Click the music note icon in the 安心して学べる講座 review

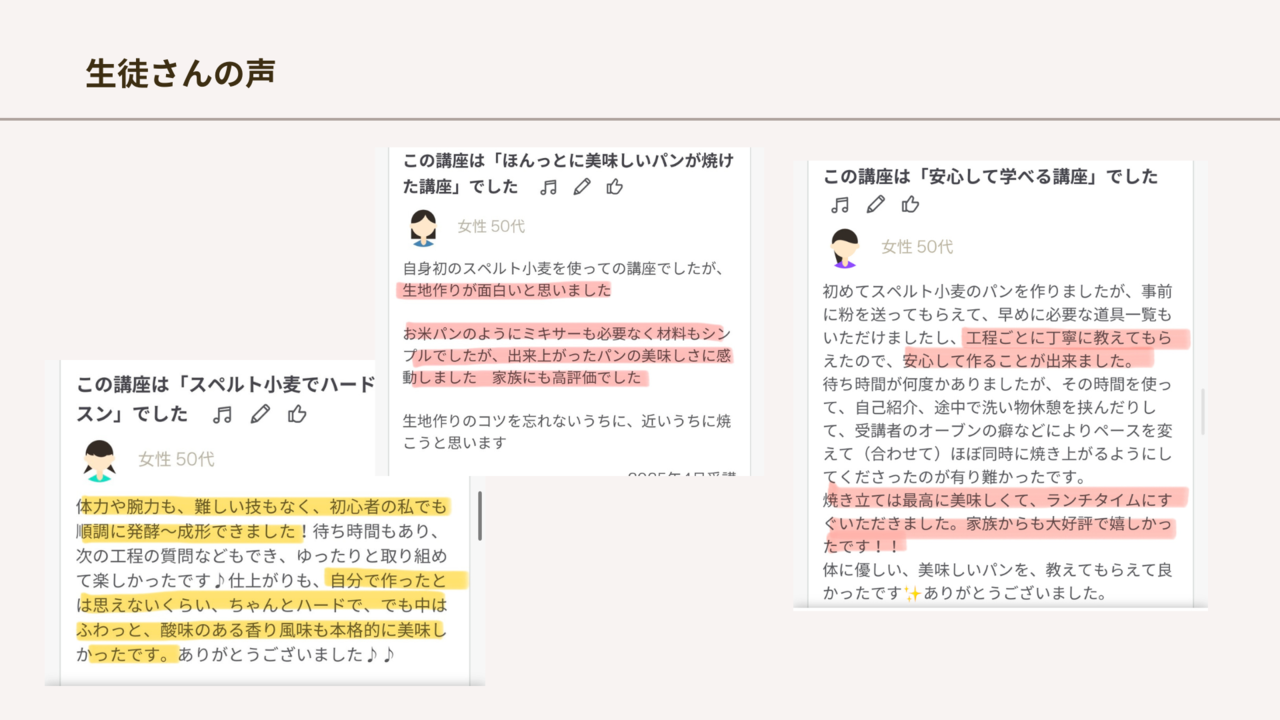point(840,205)
